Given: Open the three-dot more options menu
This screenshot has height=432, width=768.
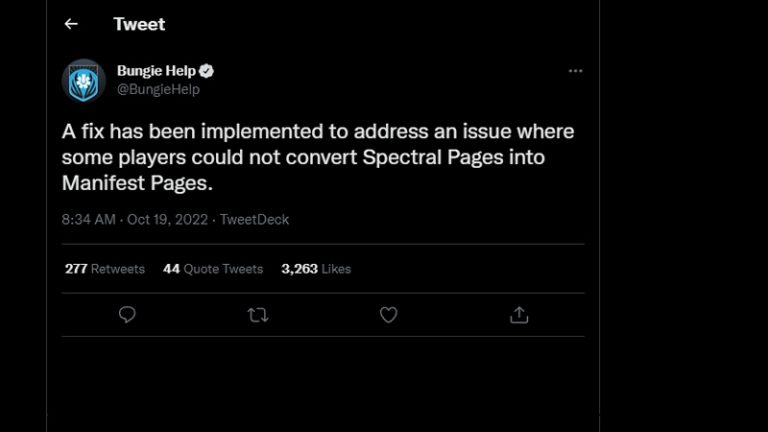Looking at the screenshot, I should pos(575,72).
